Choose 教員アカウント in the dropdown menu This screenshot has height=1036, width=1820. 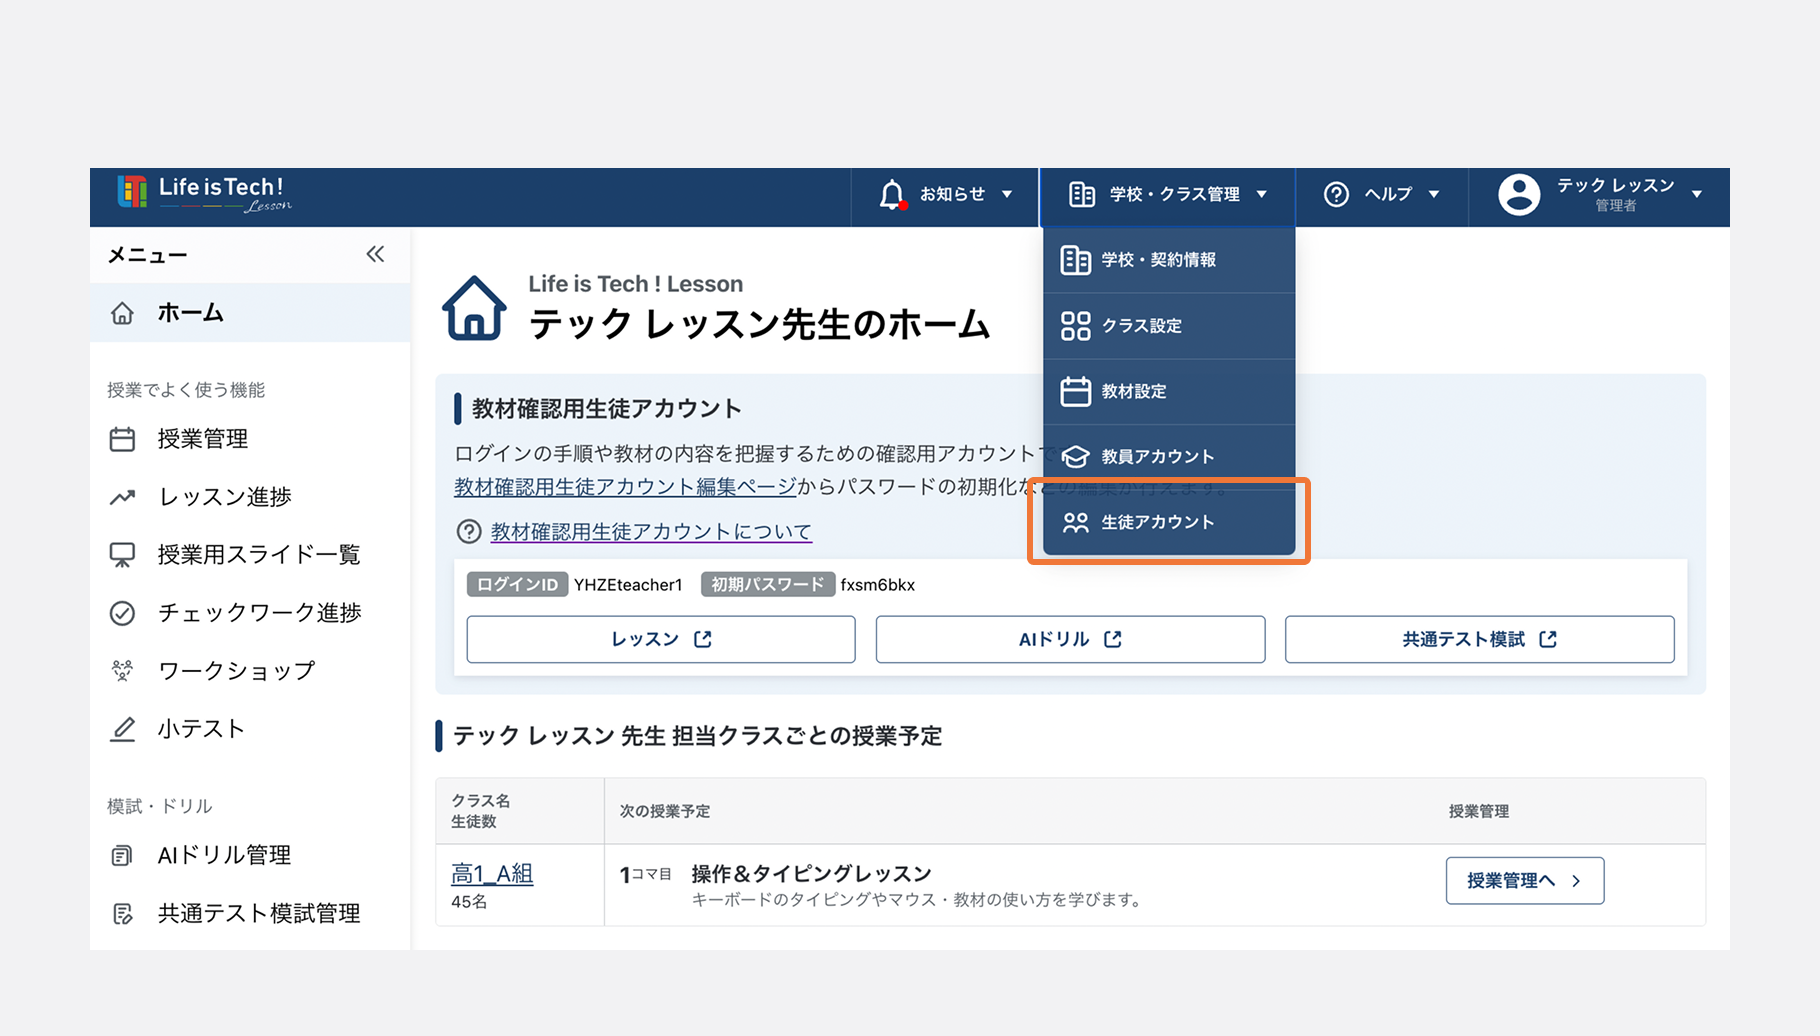1156,456
